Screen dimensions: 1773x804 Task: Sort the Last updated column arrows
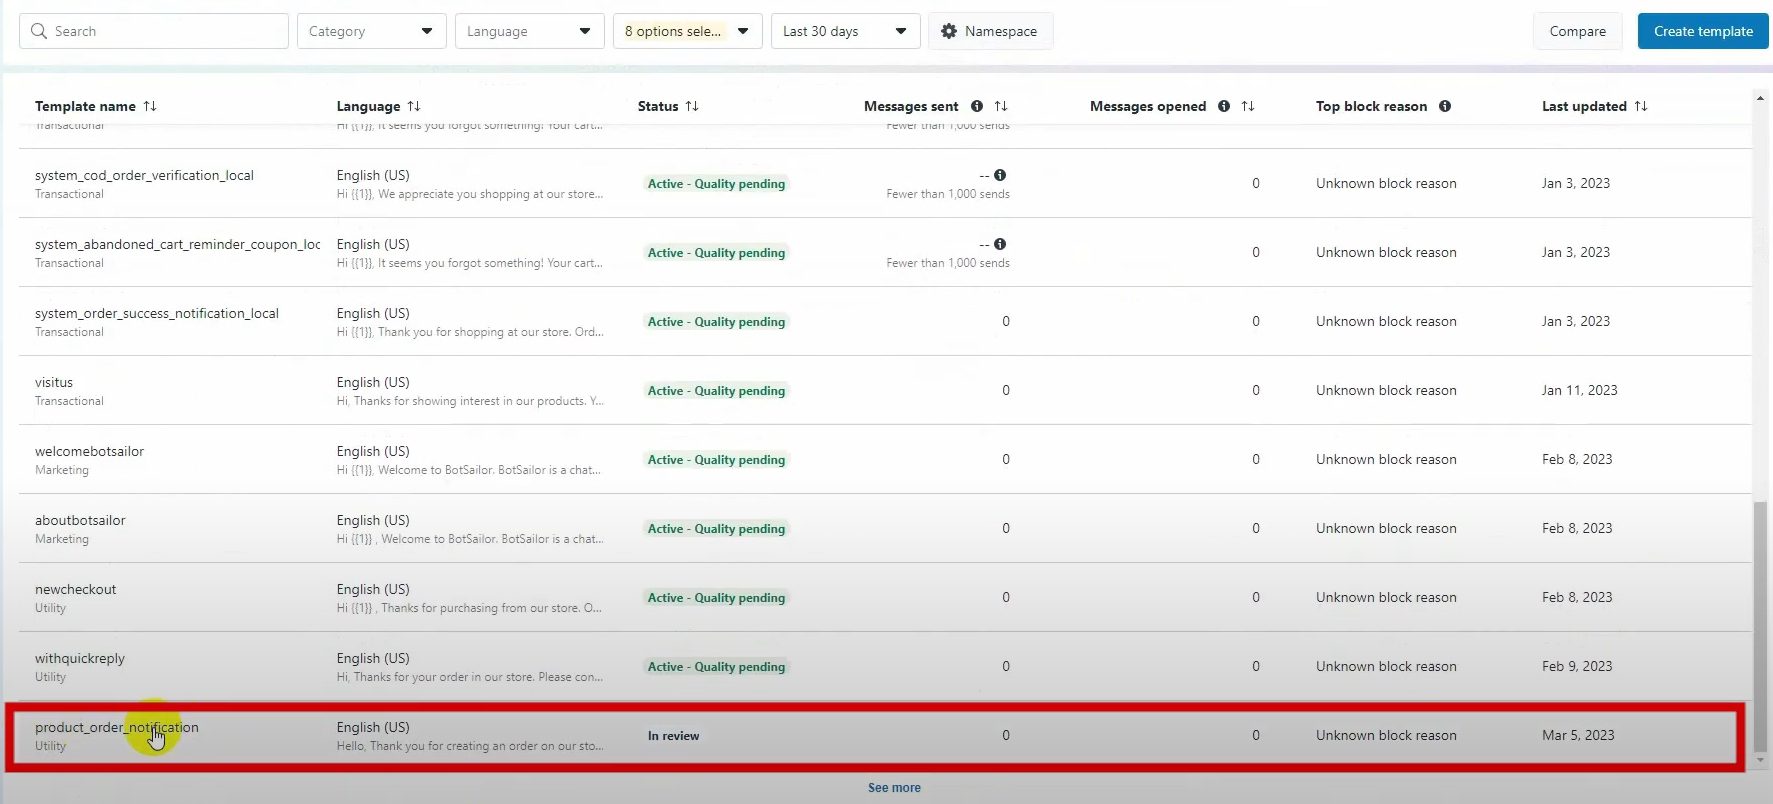(1641, 106)
